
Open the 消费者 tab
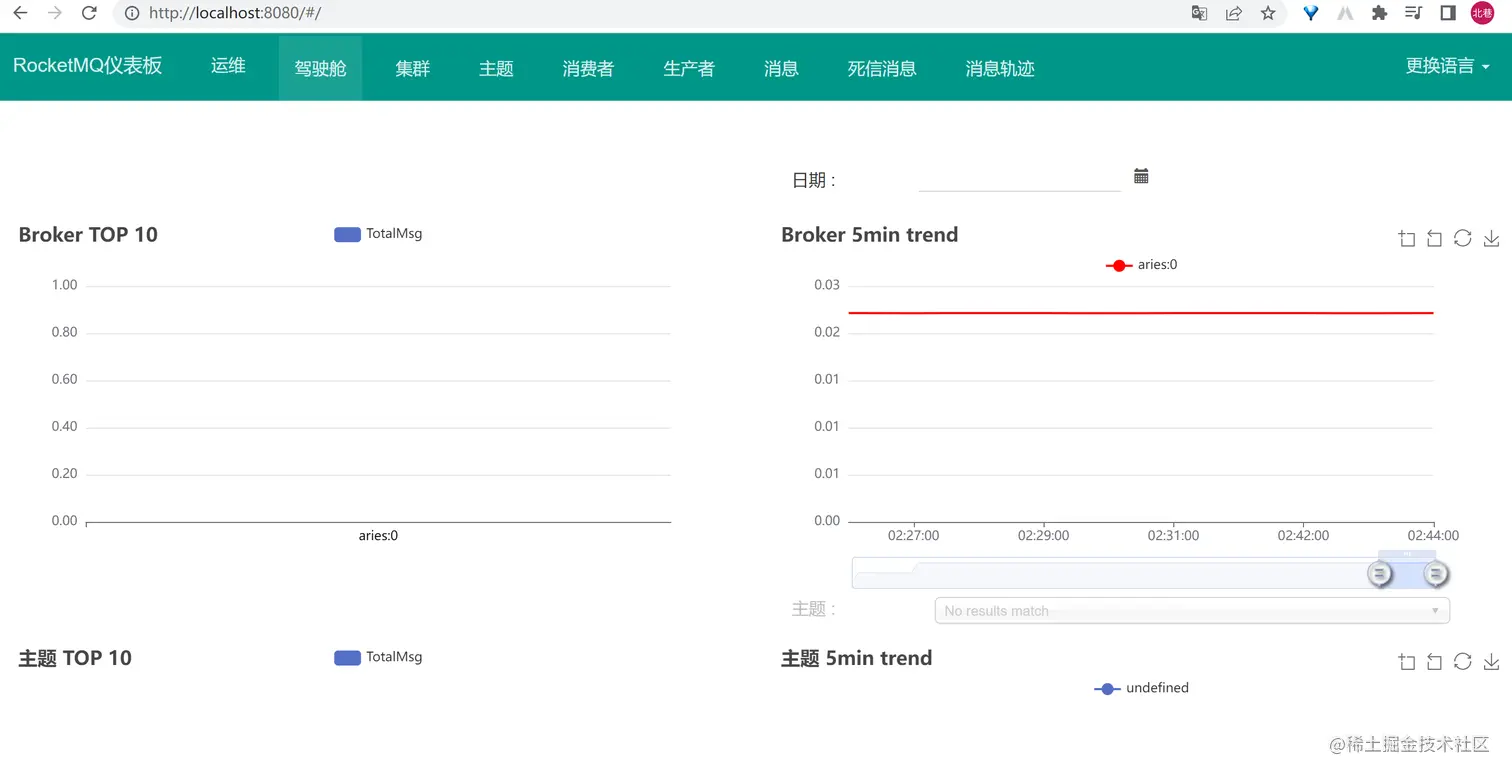(x=588, y=68)
